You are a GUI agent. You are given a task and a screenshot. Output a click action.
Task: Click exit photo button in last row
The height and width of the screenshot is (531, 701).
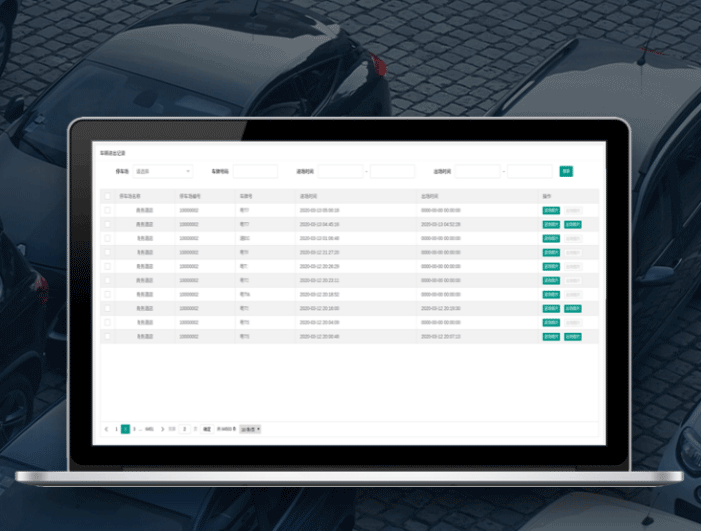(x=573, y=337)
